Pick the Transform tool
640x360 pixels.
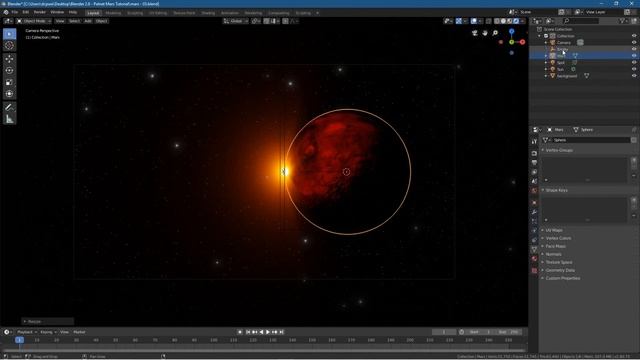(9, 94)
